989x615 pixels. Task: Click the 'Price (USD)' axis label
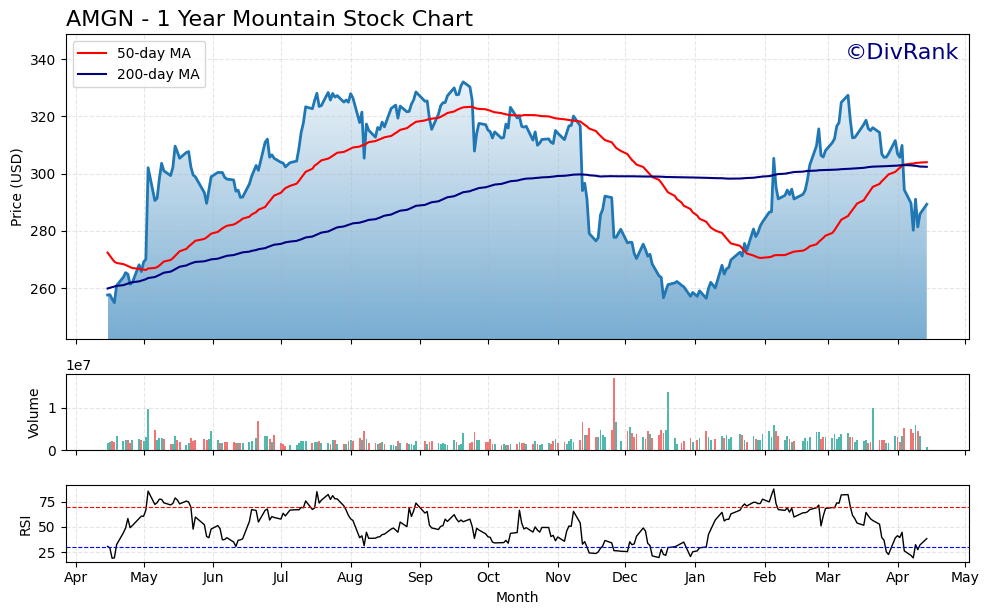click(x=16, y=187)
